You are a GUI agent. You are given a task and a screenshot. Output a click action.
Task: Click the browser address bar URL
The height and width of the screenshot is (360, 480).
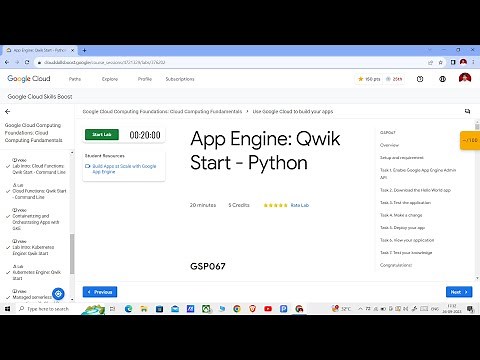point(104,62)
